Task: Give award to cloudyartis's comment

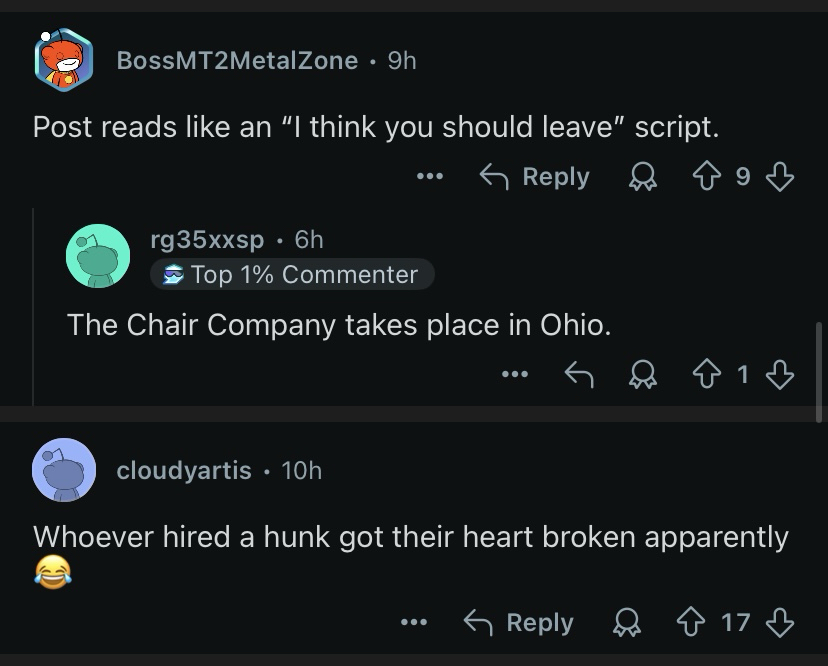Action: click(625, 622)
